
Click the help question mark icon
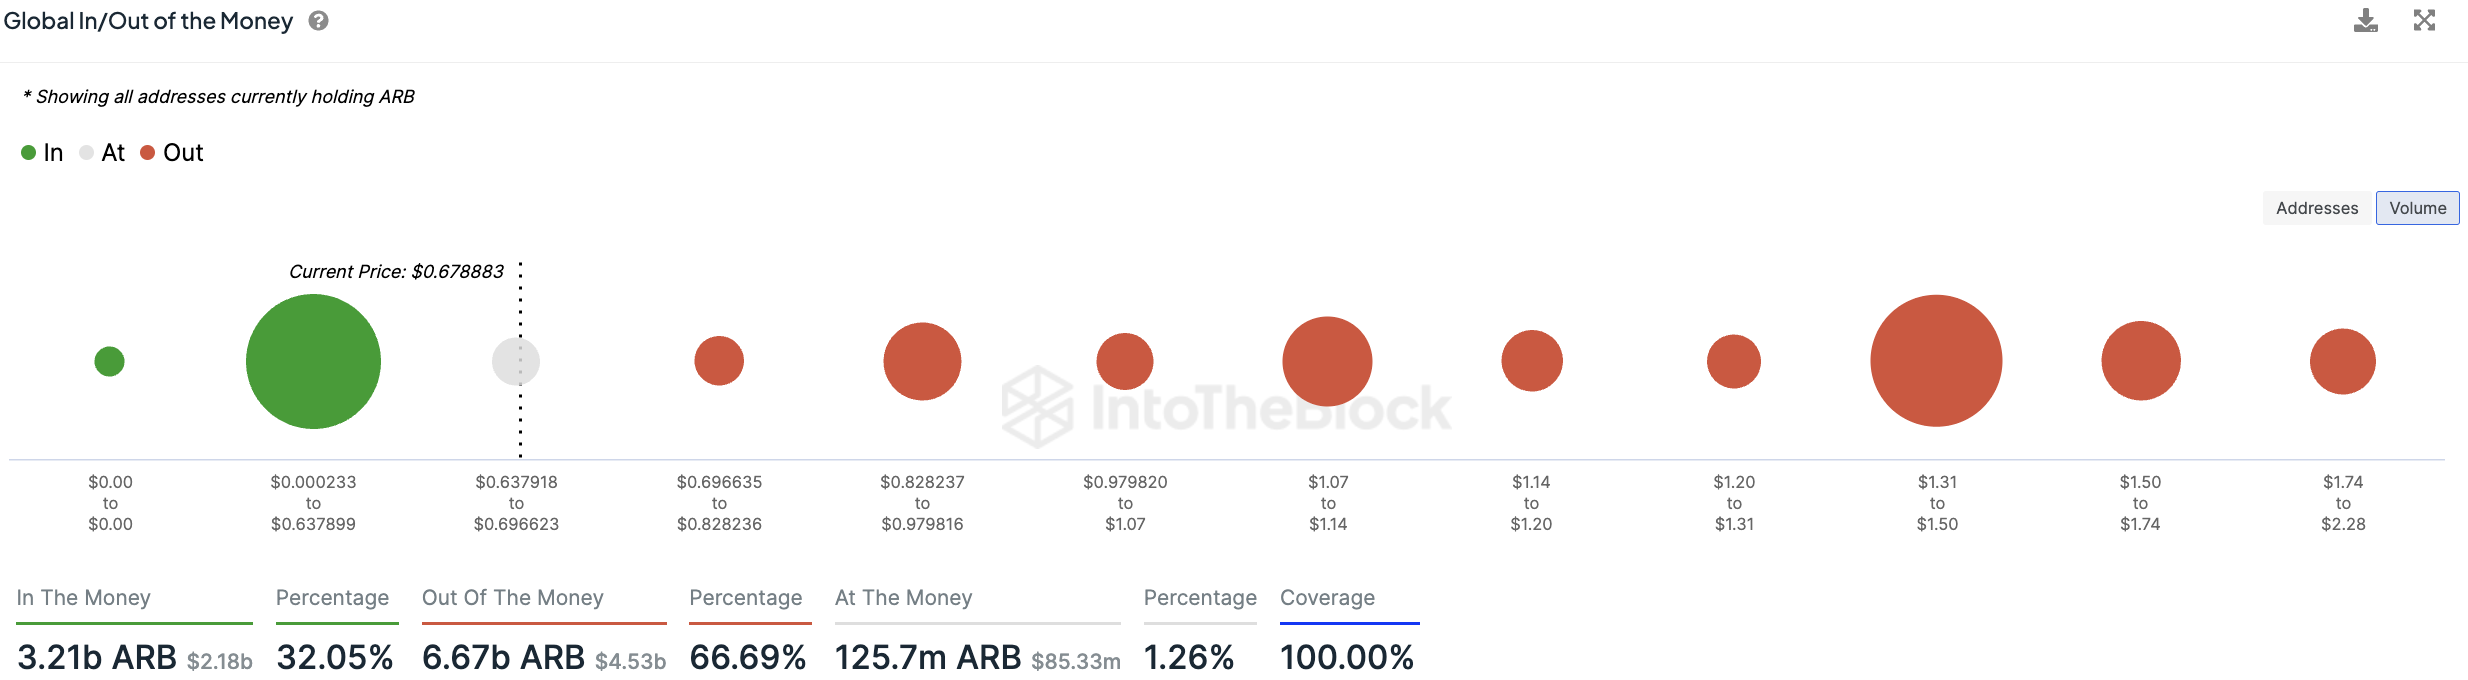coord(318,21)
